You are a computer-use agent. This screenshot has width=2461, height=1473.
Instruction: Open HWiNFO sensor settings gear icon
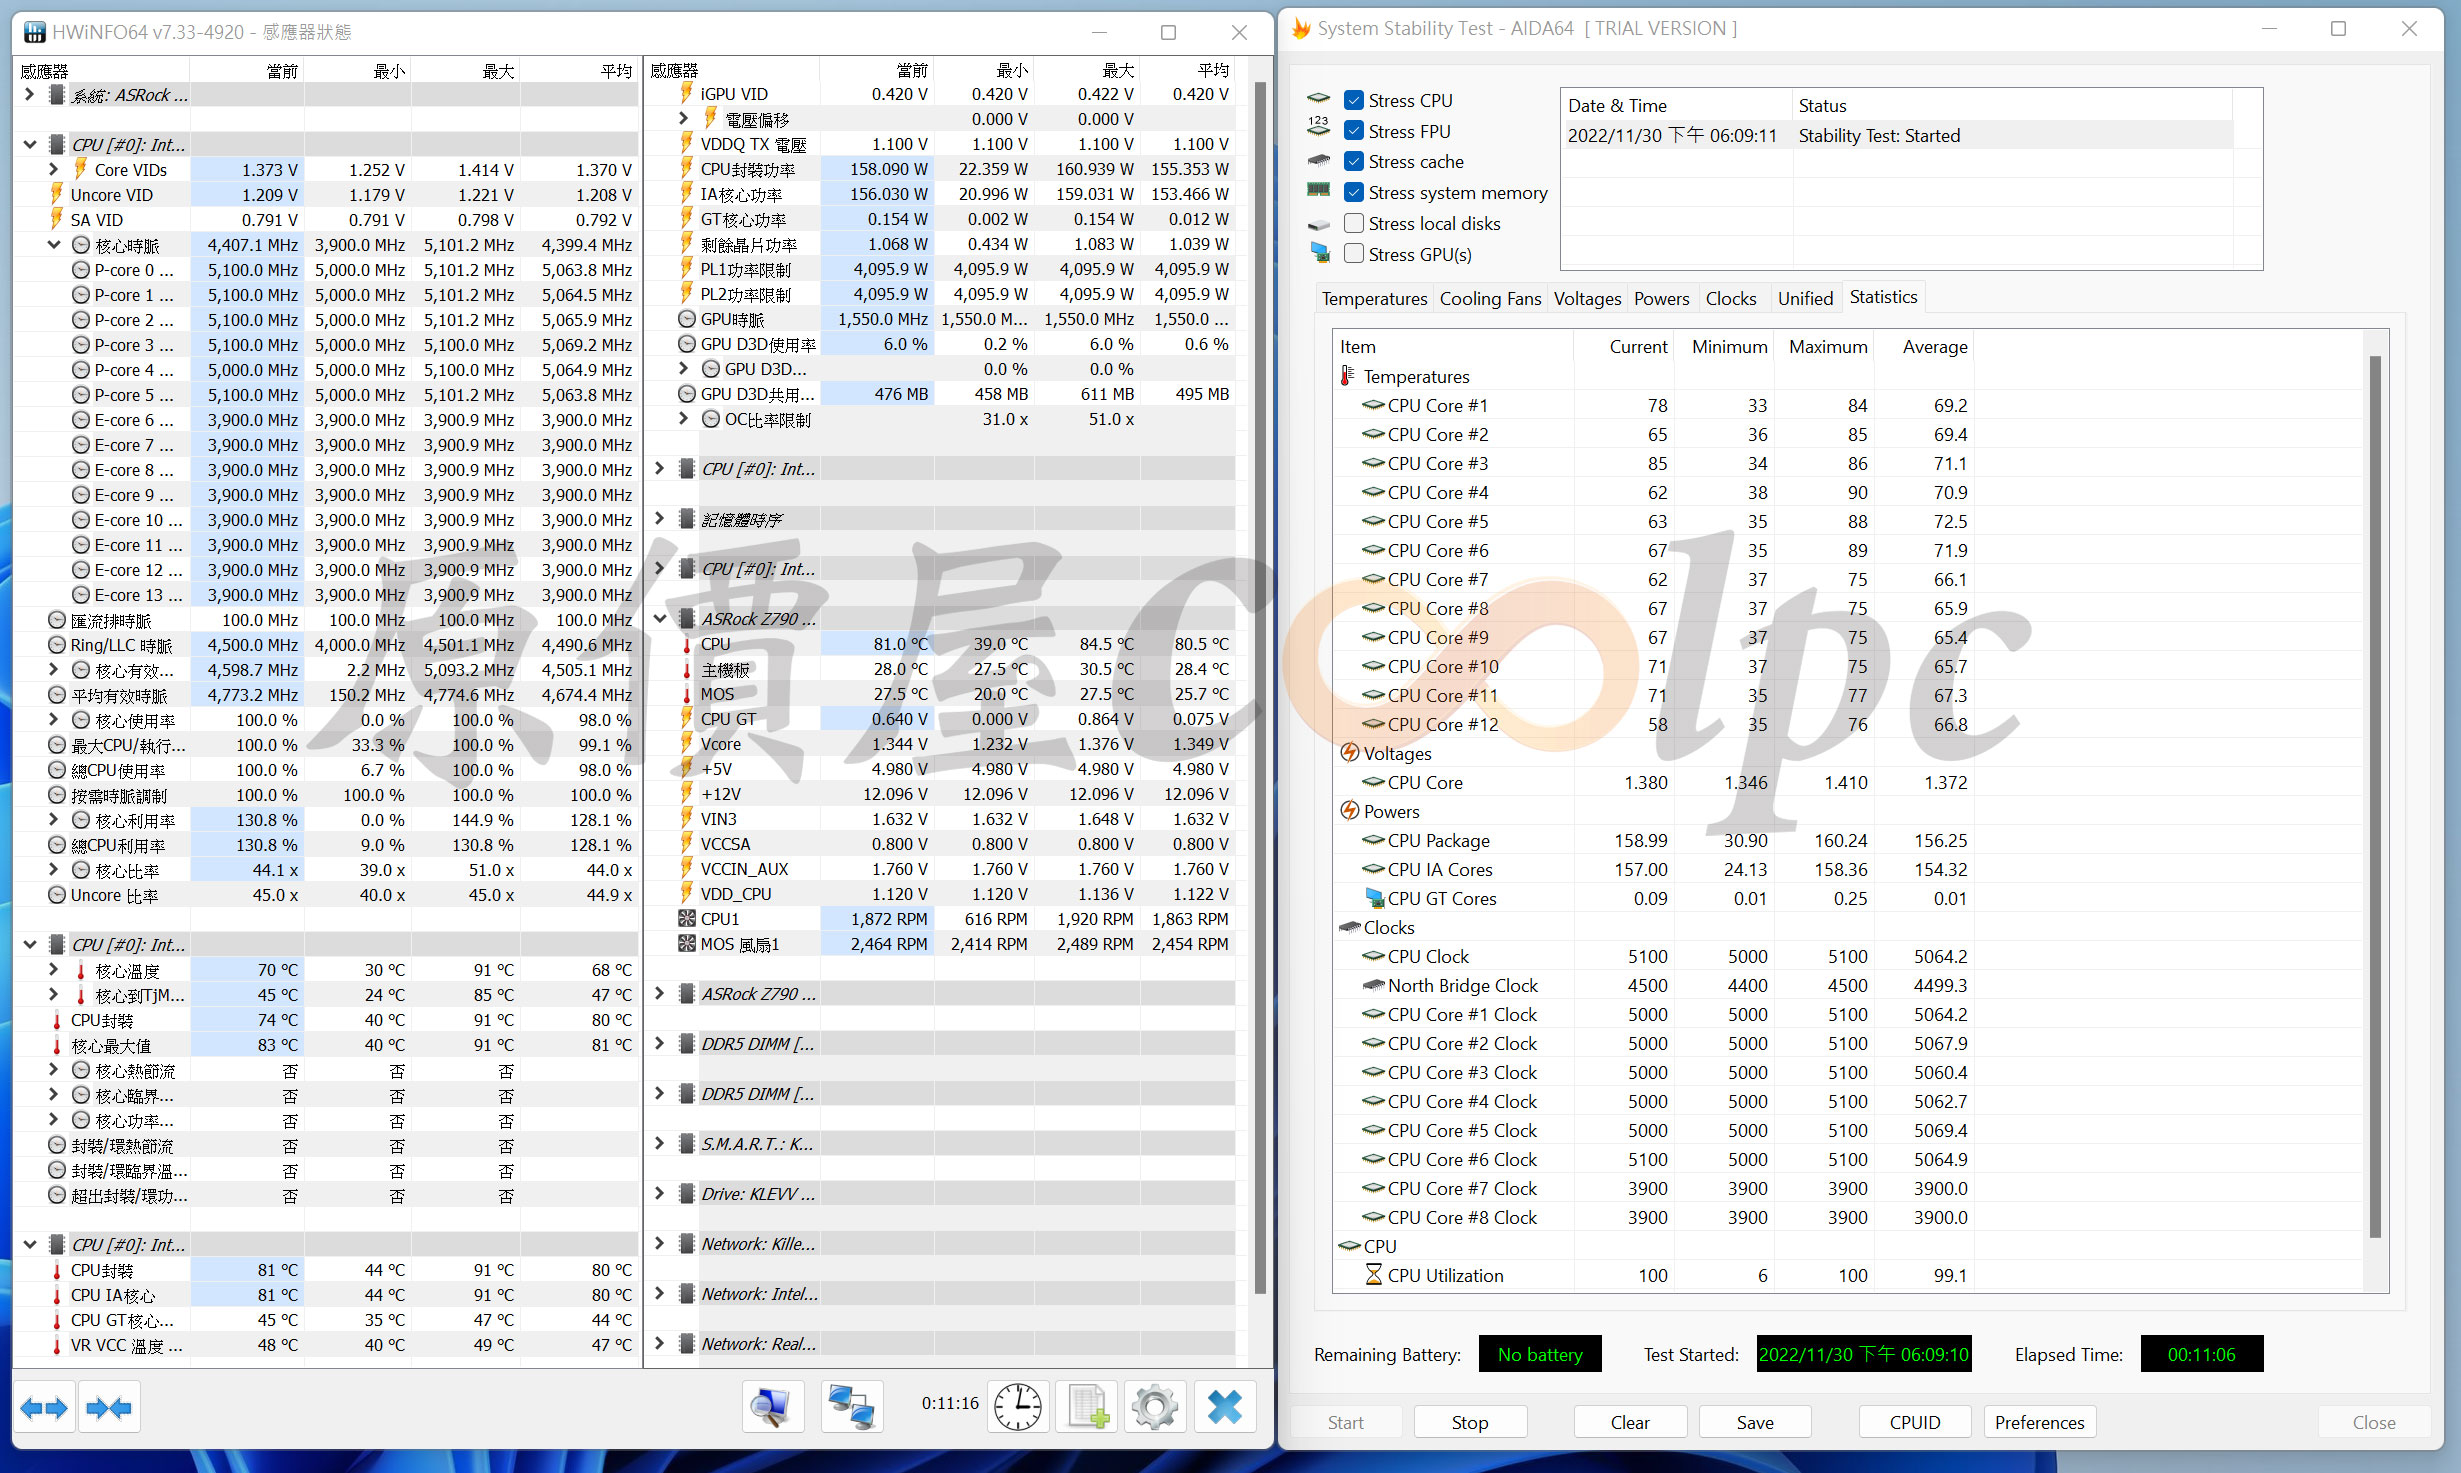1154,1407
